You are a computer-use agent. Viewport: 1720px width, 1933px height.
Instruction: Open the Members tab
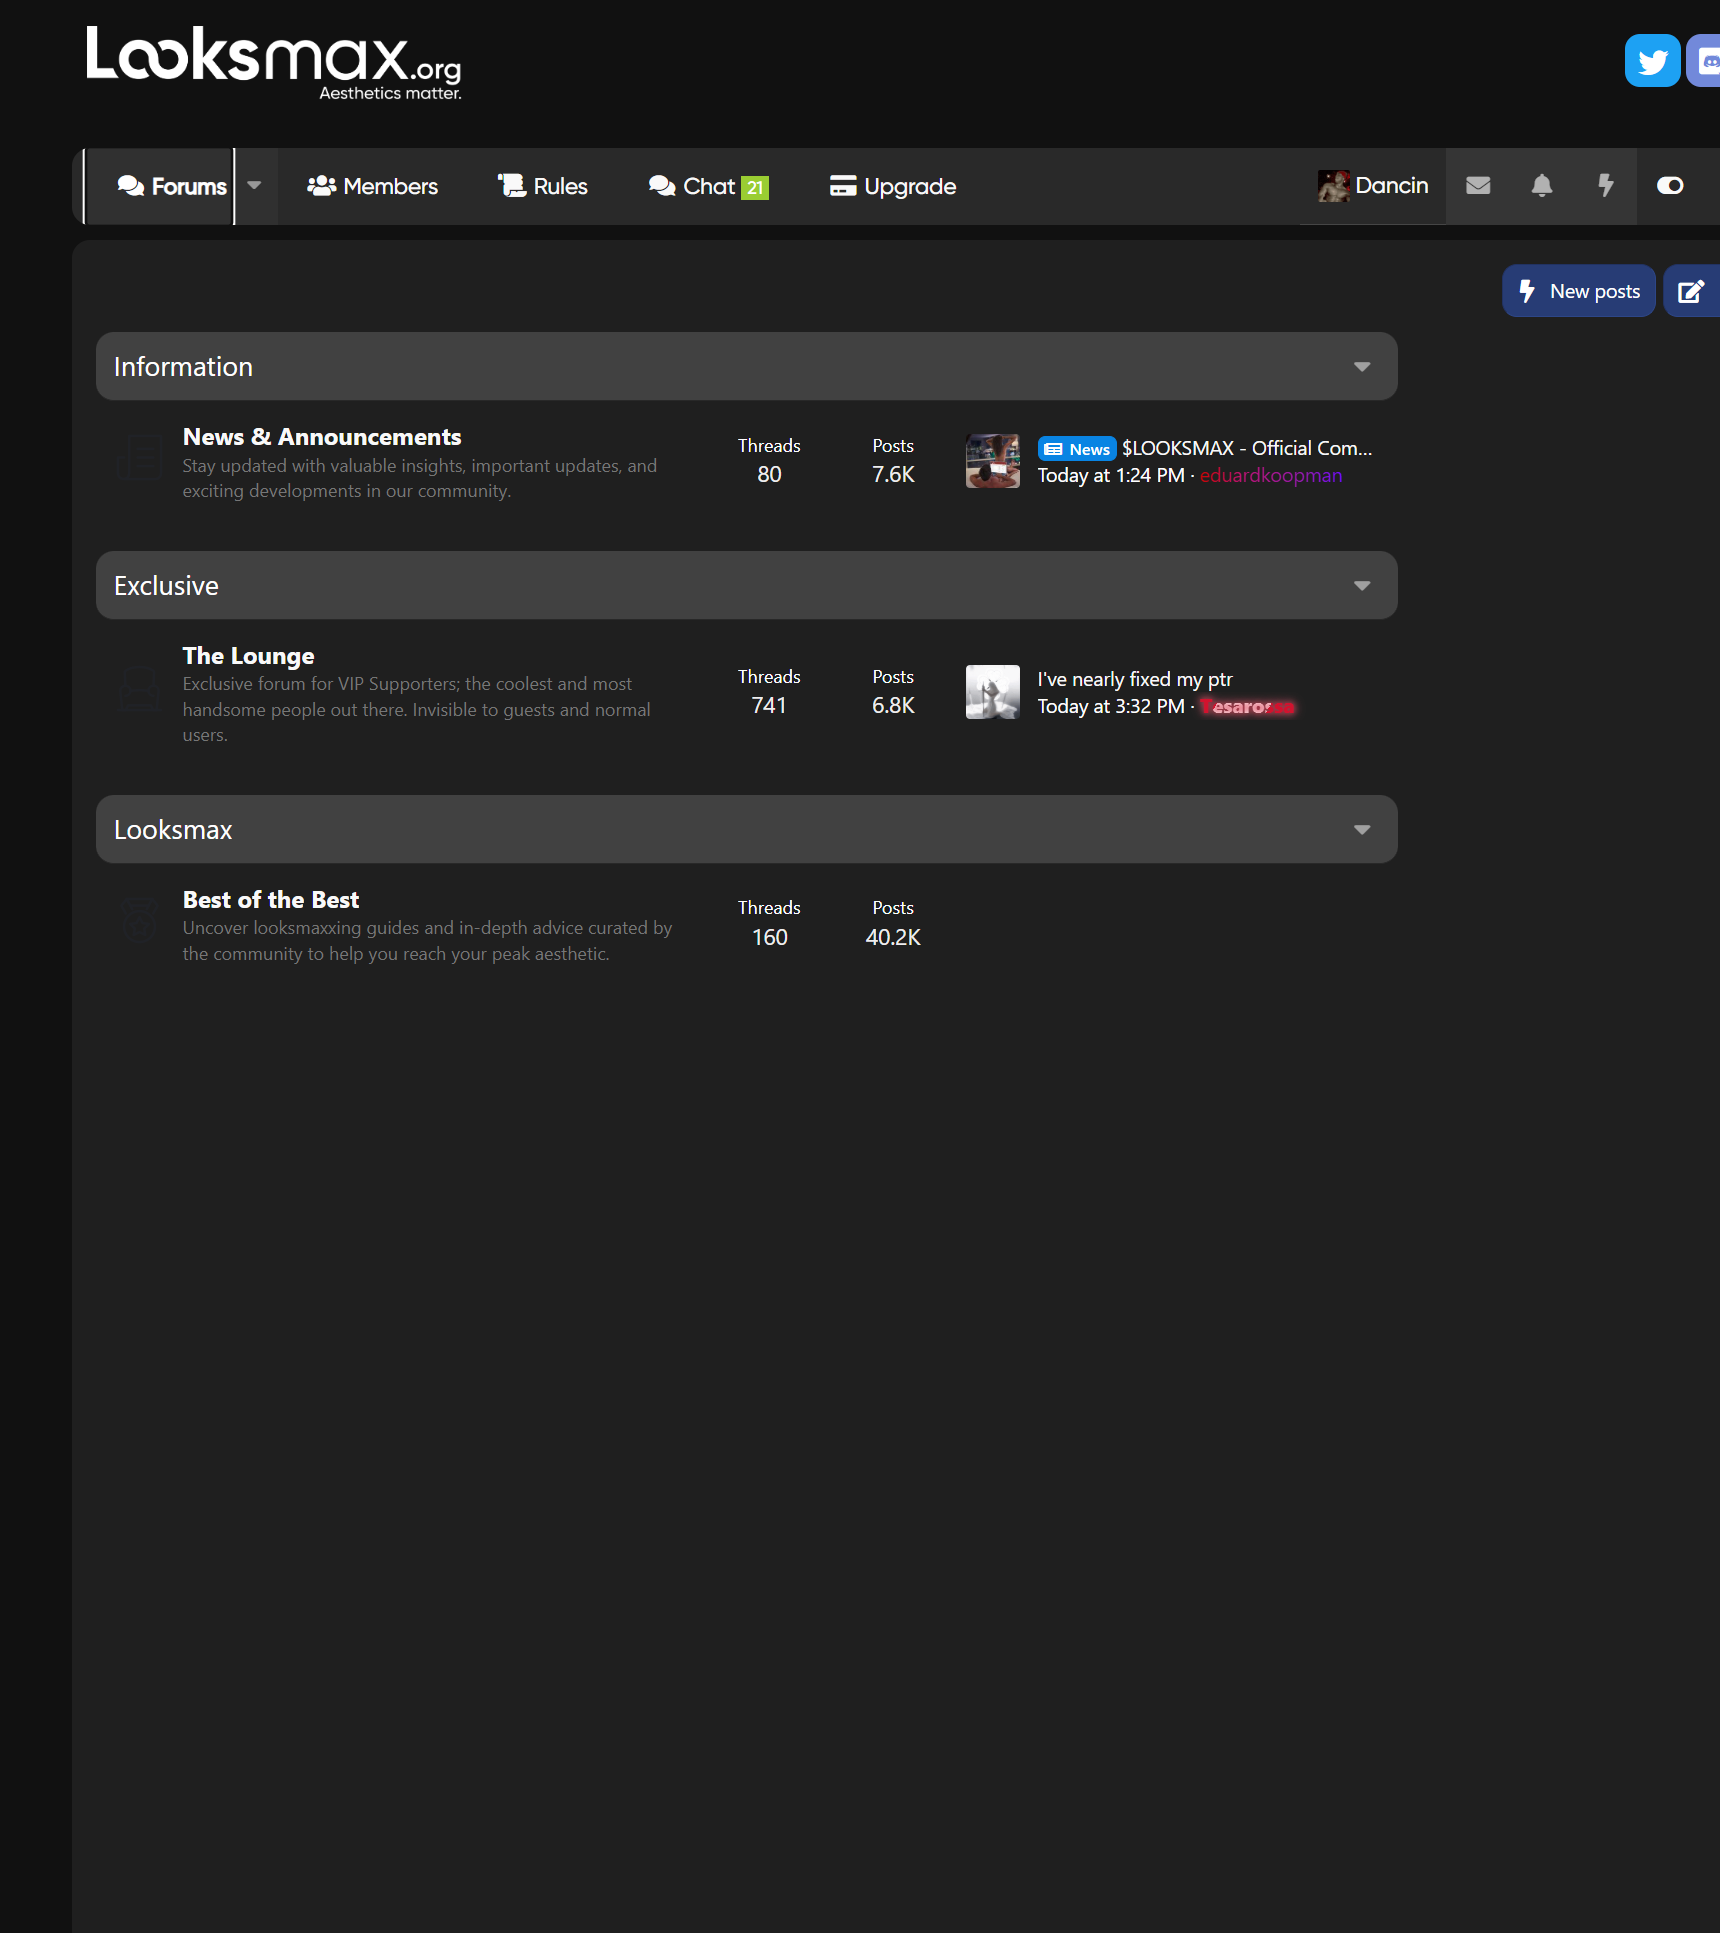pos(372,186)
